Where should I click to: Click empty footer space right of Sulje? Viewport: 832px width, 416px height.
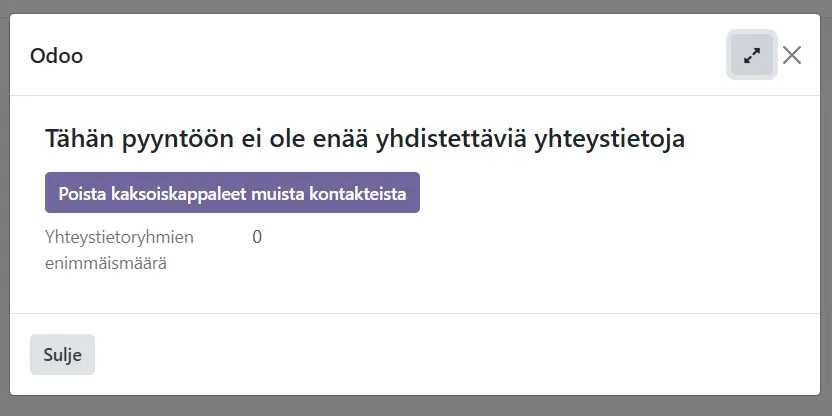(450, 354)
